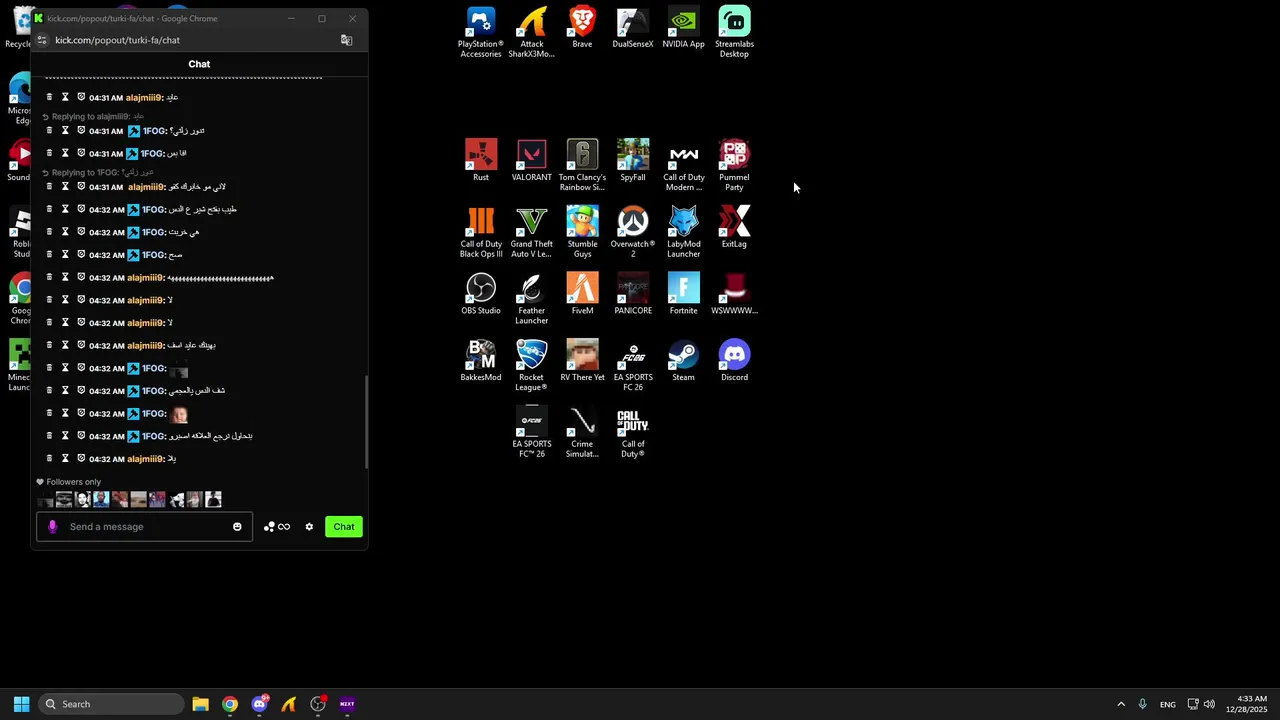The height and width of the screenshot is (720, 1280).
Task: Select the FiveM desktop icon
Action: pyautogui.click(x=582, y=293)
